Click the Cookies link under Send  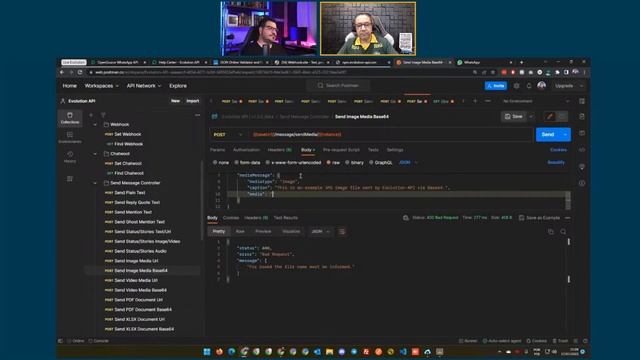[x=558, y=150]
